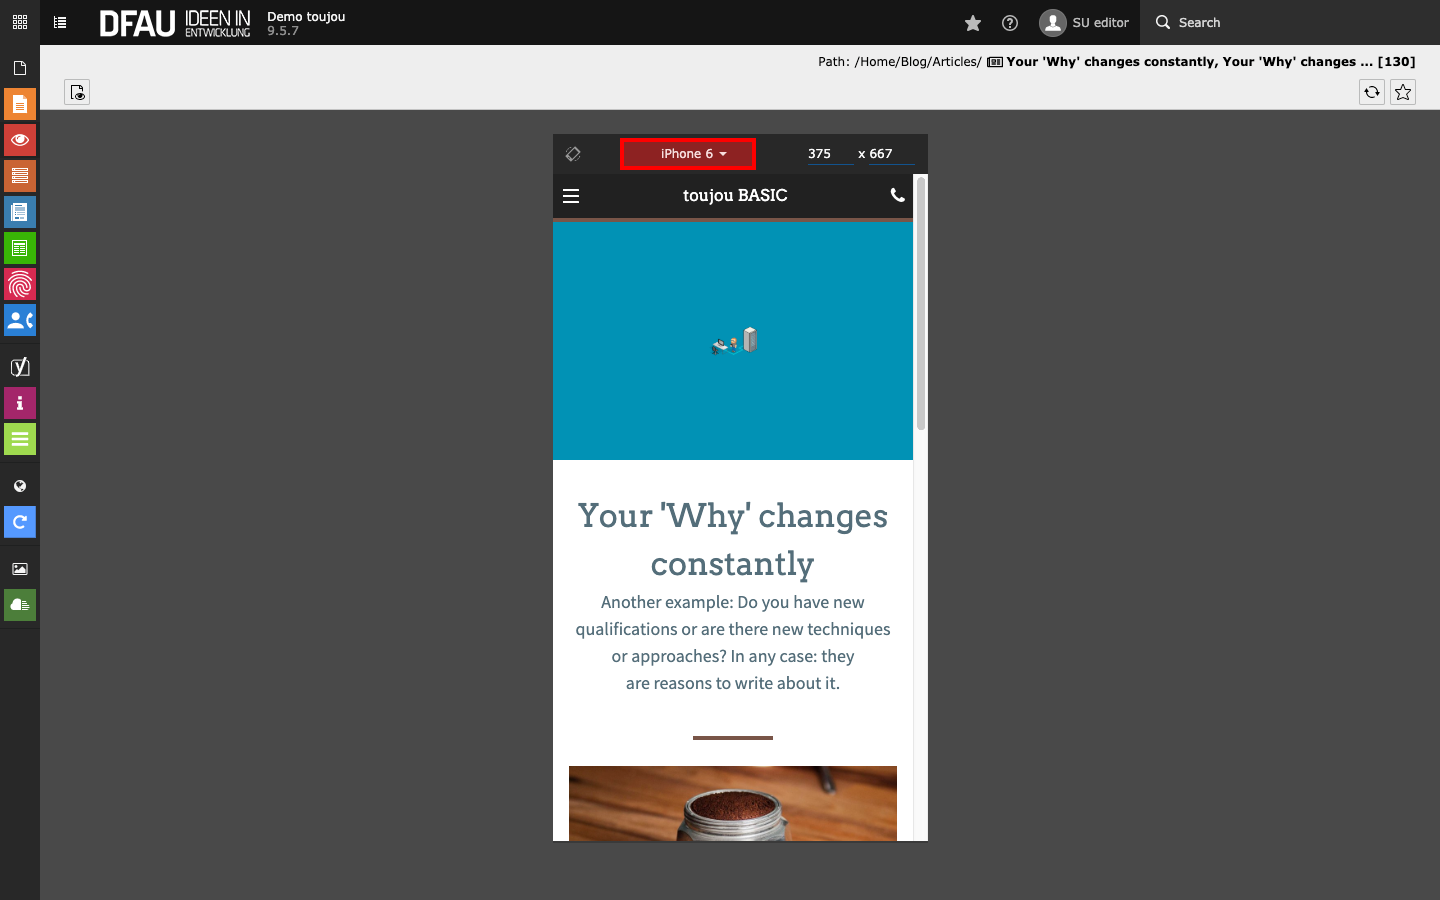Toggle the module menu grid icon

(20, 22)
